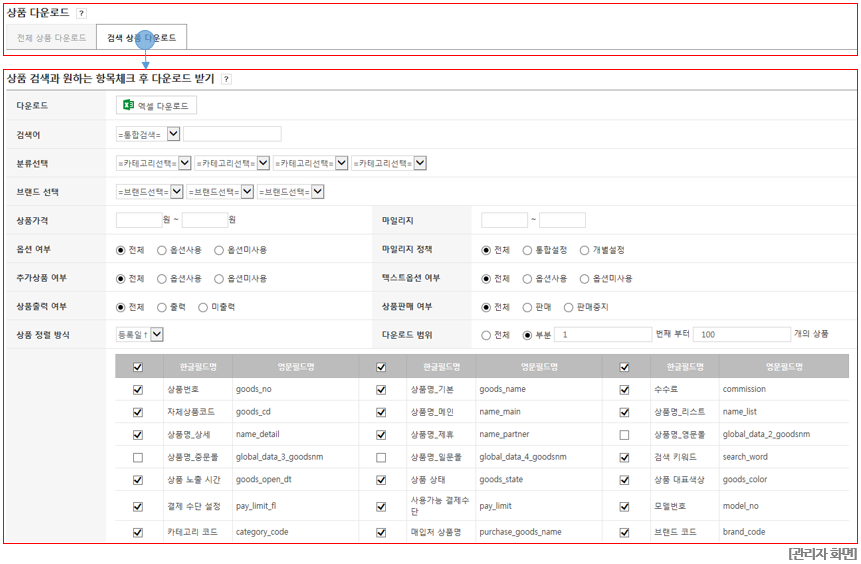This screenshot has height=564, width=861.
Task: Select 통합설정 for 마일리지 정책
Action: (527, 250)
